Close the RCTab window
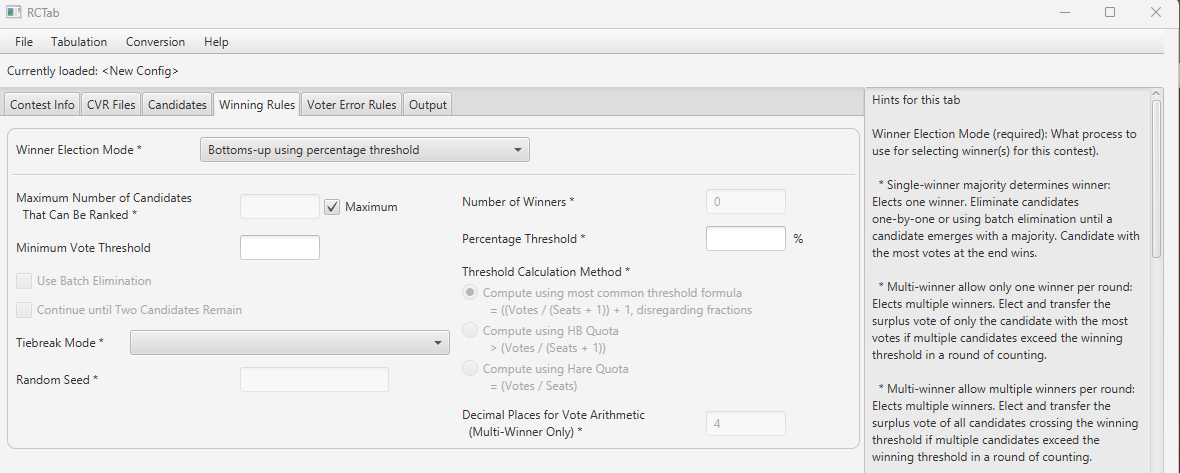This screenshot has height=473, width=1180. [x=1156, y=12]
